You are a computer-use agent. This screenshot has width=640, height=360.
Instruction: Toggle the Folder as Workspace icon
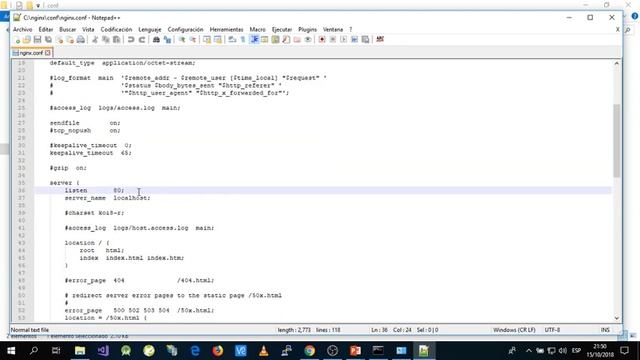coord(297,40)
